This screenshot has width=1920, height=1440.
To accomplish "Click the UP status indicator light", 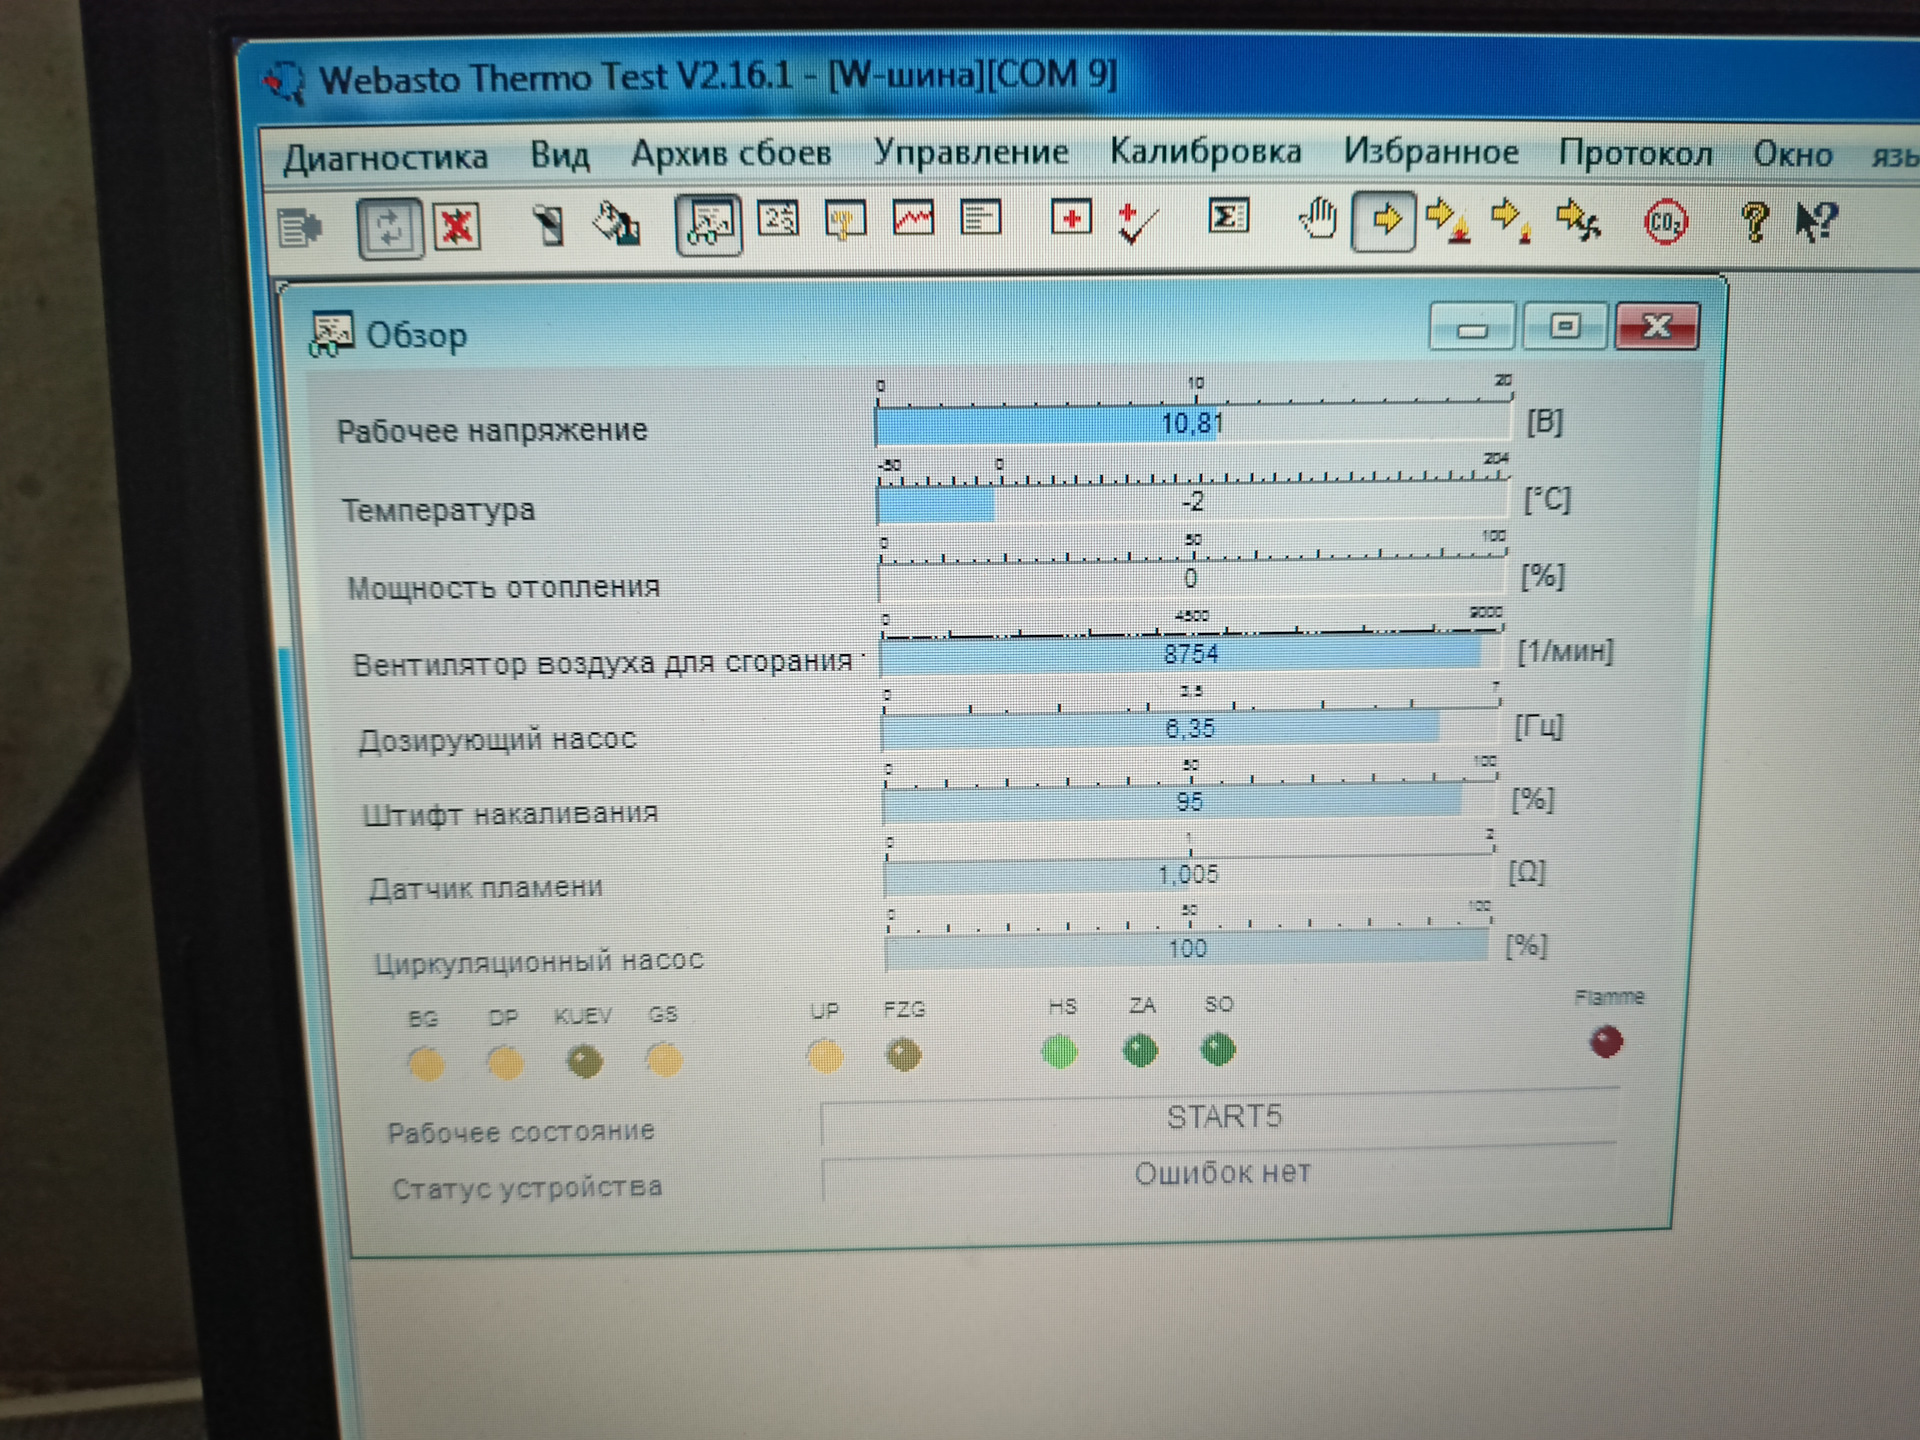I will tap(825, 1056).
